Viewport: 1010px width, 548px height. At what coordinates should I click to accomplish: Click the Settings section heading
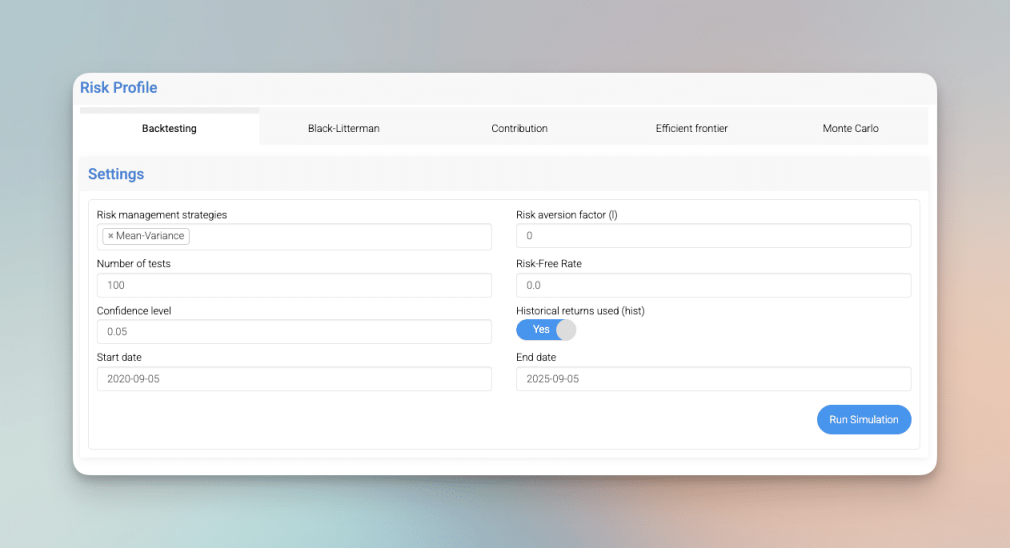click(116, 174)
